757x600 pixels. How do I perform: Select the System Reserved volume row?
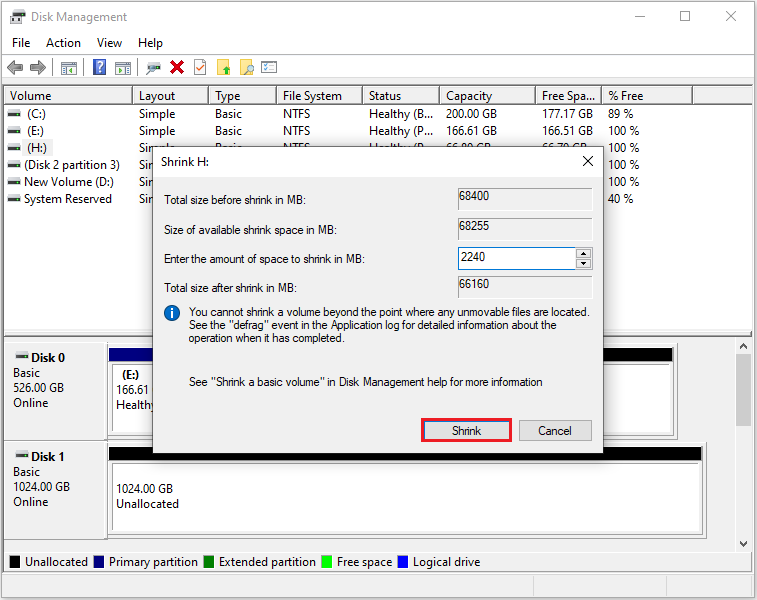point(68,199)
